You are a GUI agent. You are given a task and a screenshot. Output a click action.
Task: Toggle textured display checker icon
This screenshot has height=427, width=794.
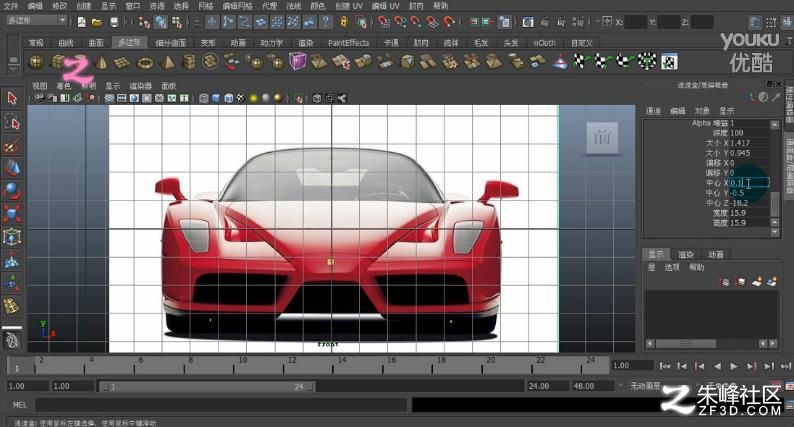(241, 98)
